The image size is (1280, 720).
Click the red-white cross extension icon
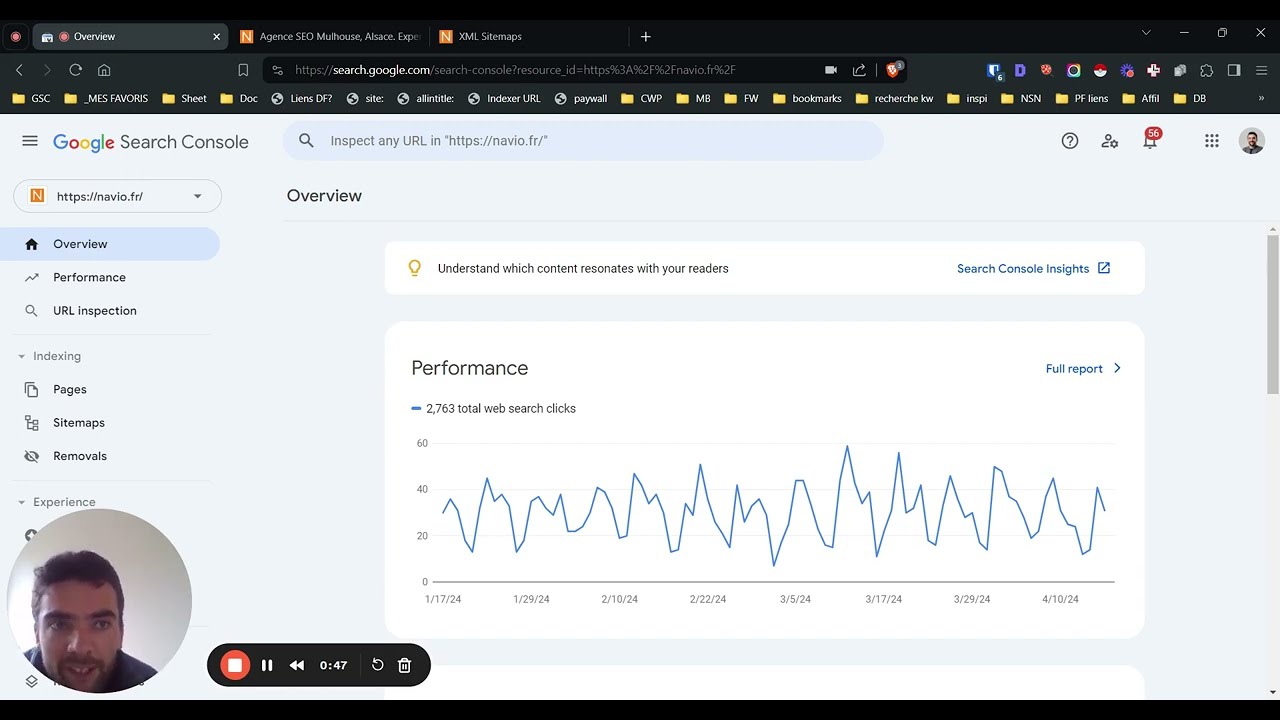click(1153, 70)
